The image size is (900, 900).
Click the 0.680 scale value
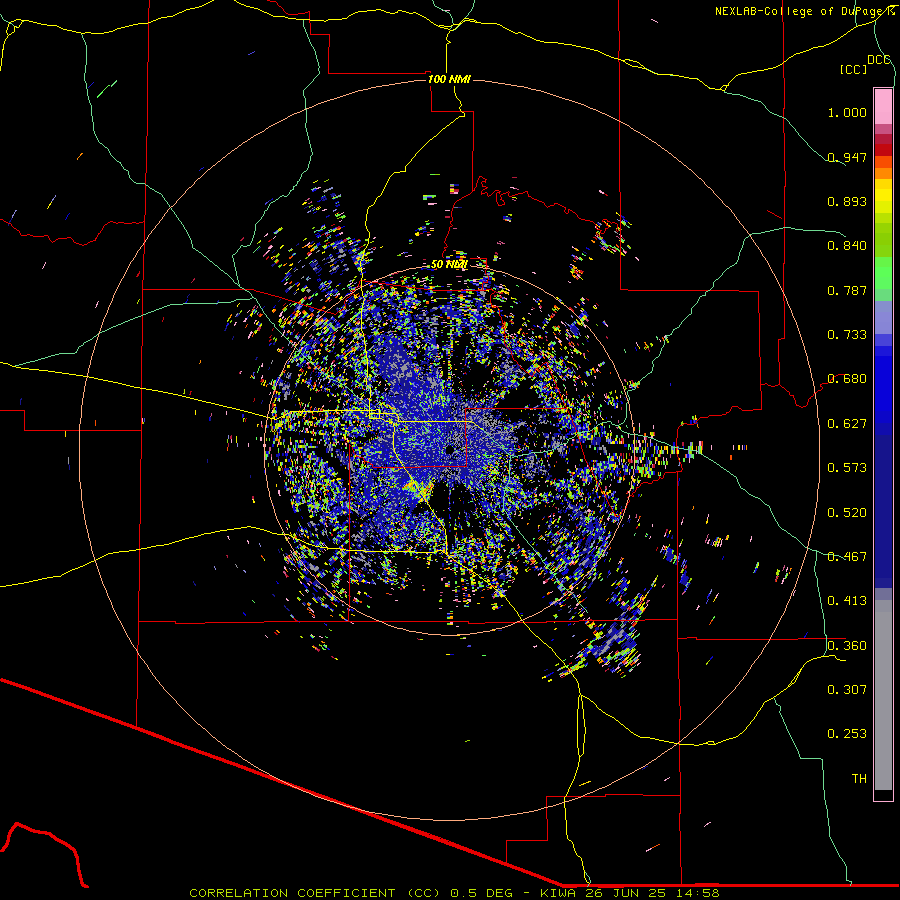(847, 379)
